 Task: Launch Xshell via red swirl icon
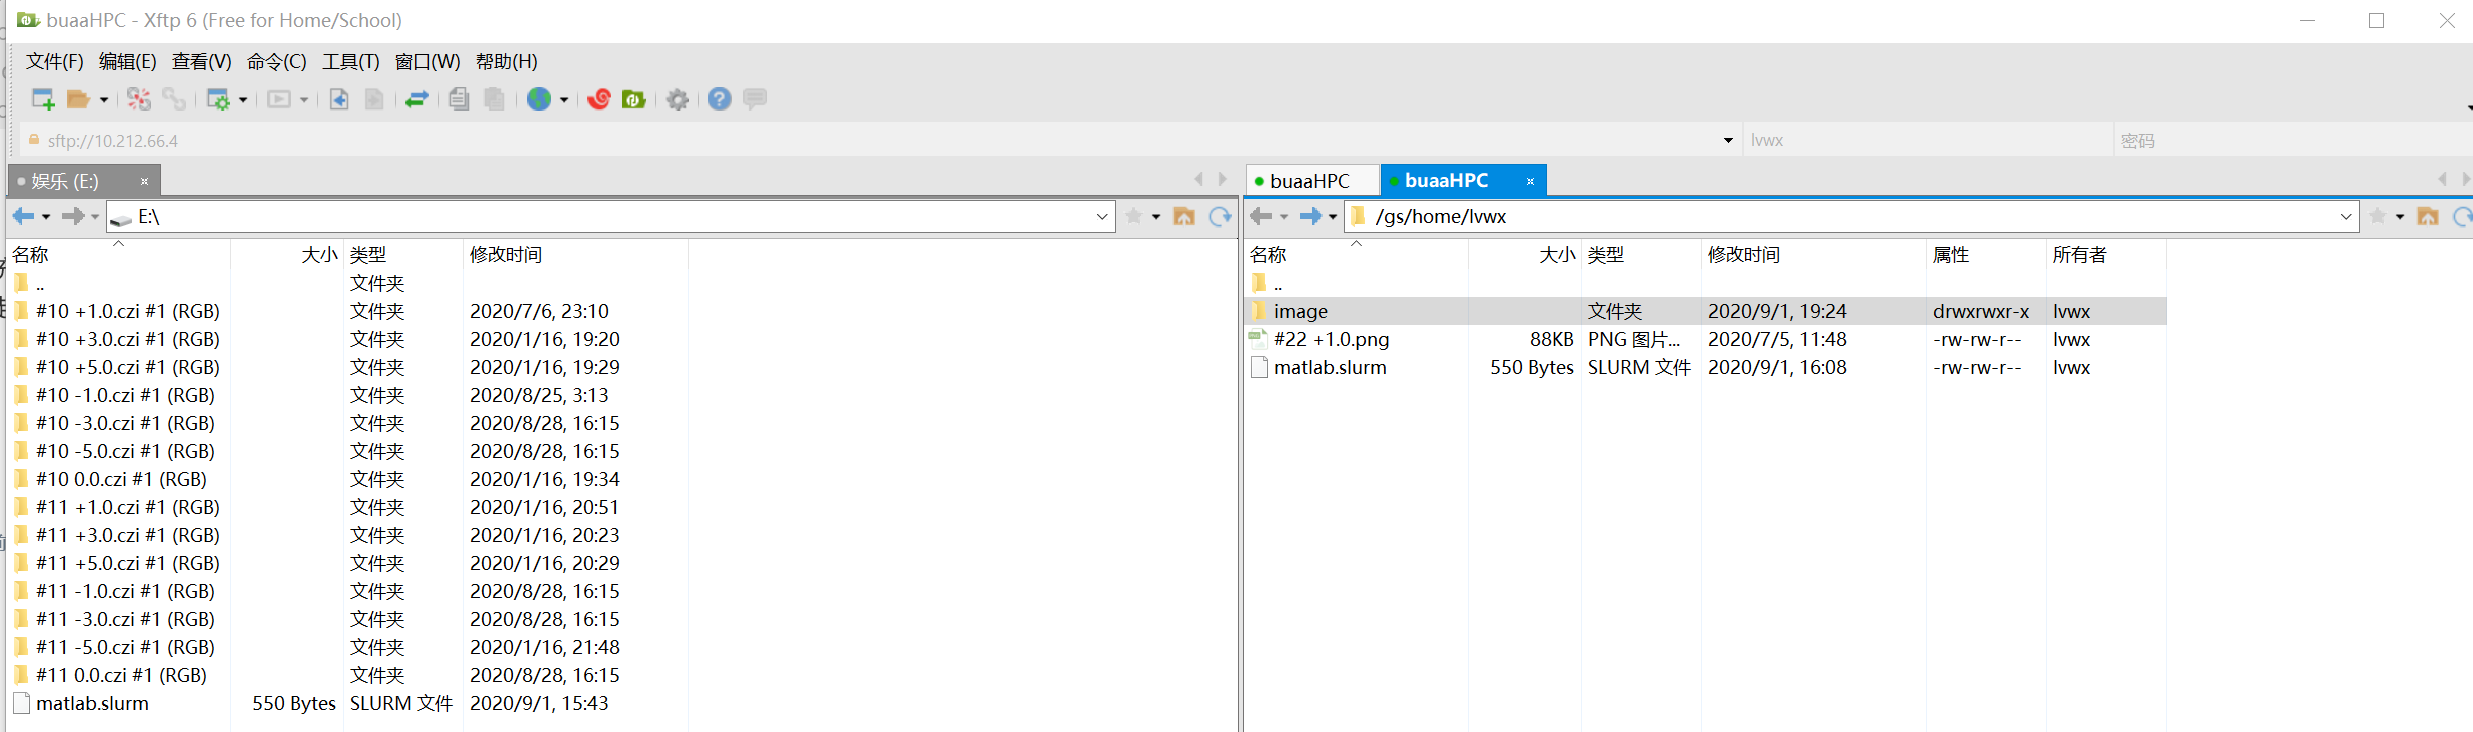pyautogui.click(x=599, y=99)
